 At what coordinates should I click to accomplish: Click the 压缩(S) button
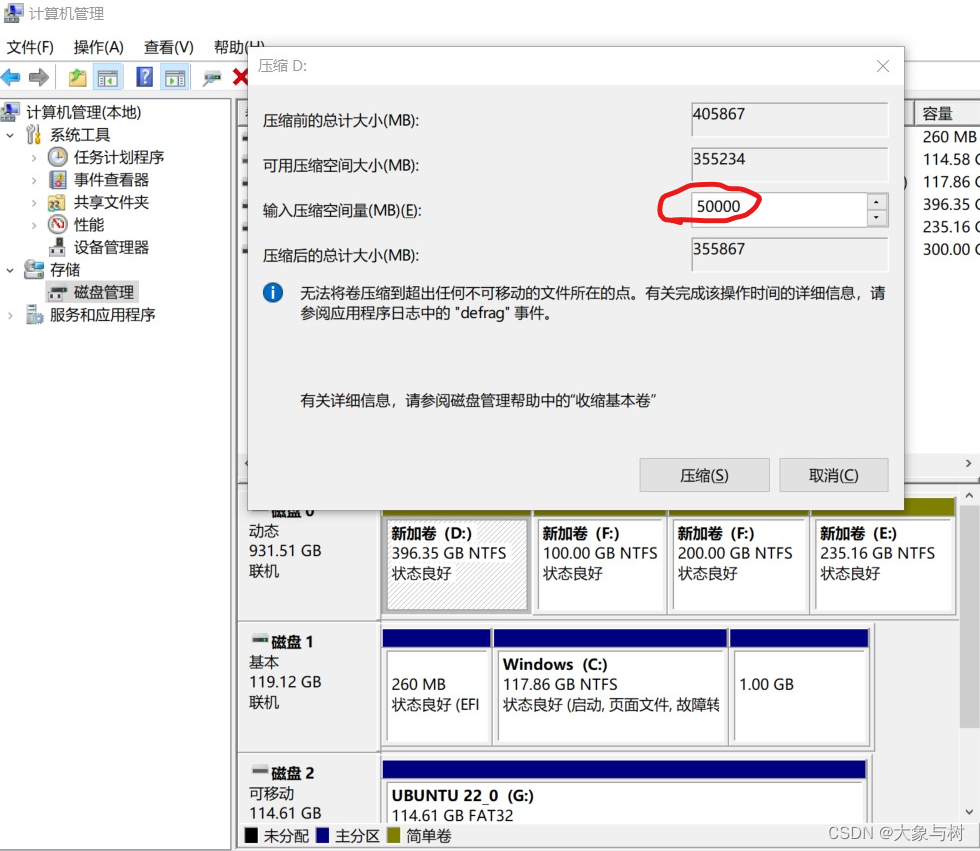(704, 475)
